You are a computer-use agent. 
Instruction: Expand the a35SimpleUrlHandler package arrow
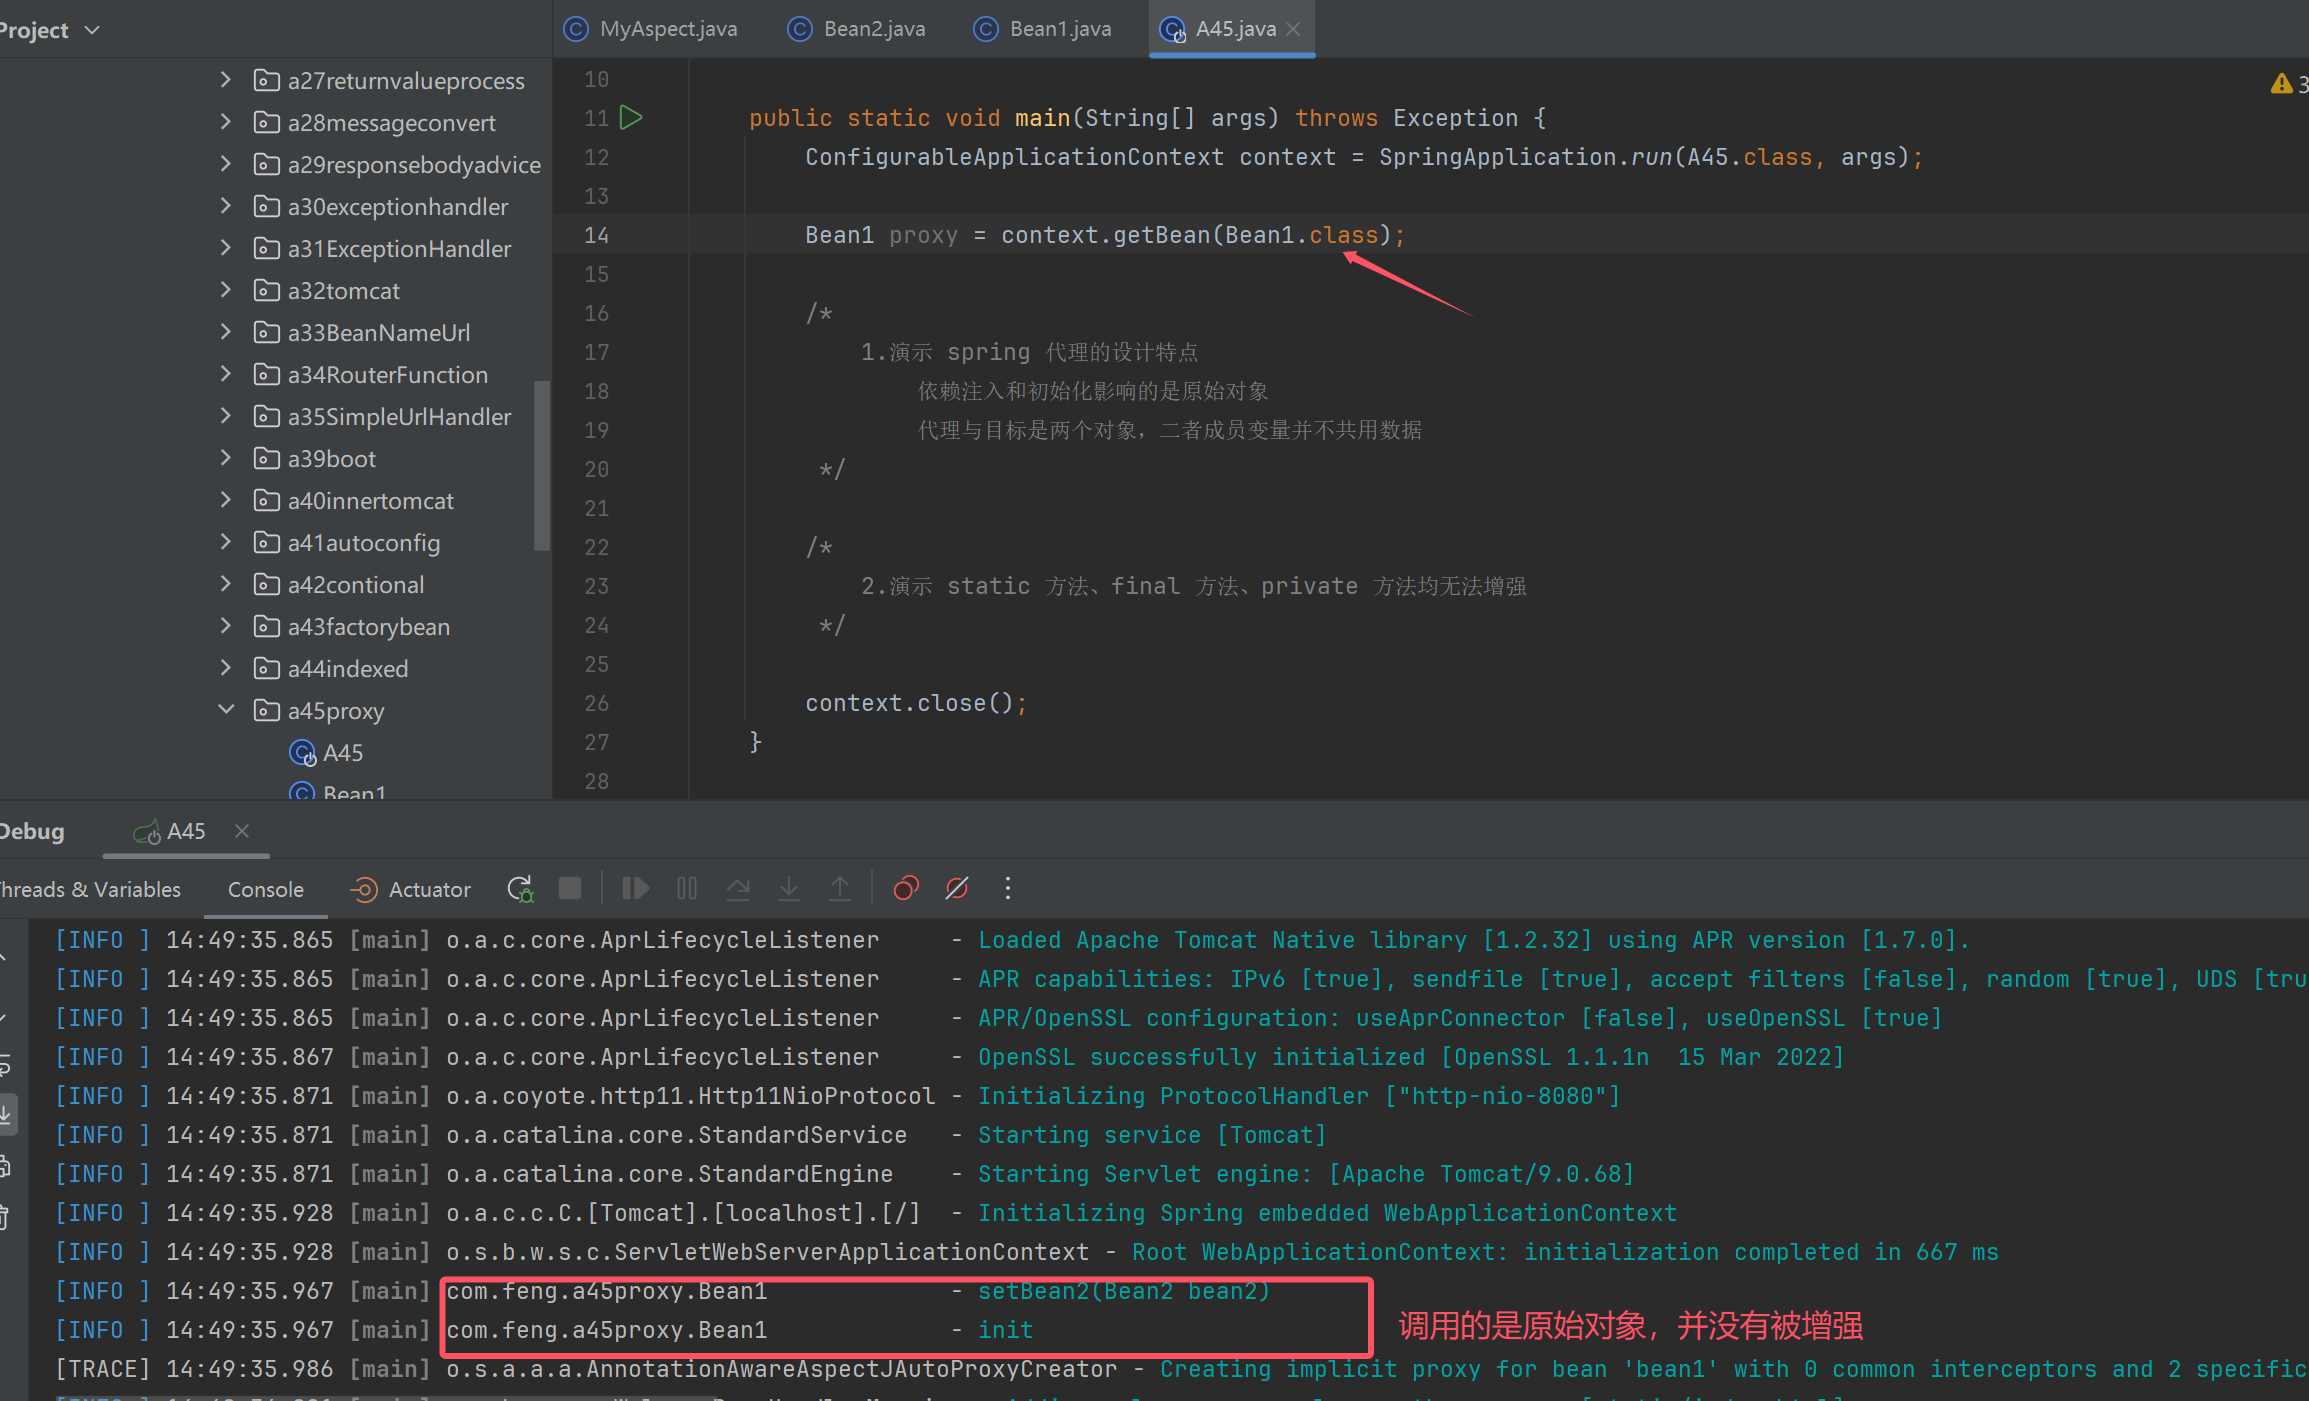click(x=226, y=416)
